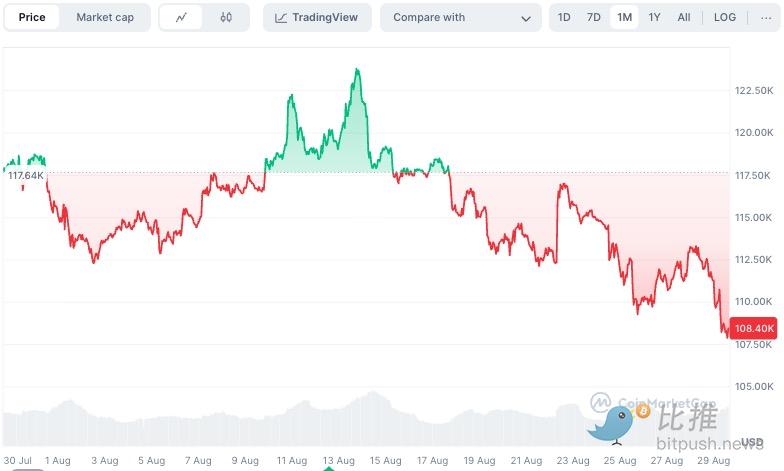Image resolution: width=784 pixels, height=471 pixels.
Task: Set time range to 7D
Action: (594, 17)
